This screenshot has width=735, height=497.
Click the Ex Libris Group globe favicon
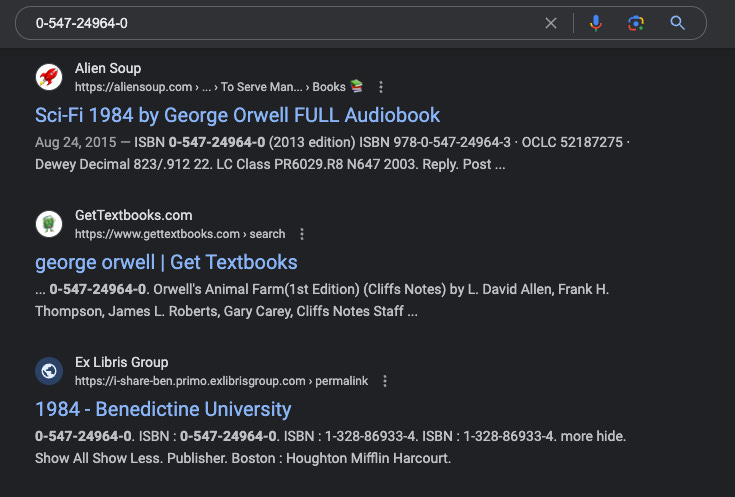(x=49, y=371)
